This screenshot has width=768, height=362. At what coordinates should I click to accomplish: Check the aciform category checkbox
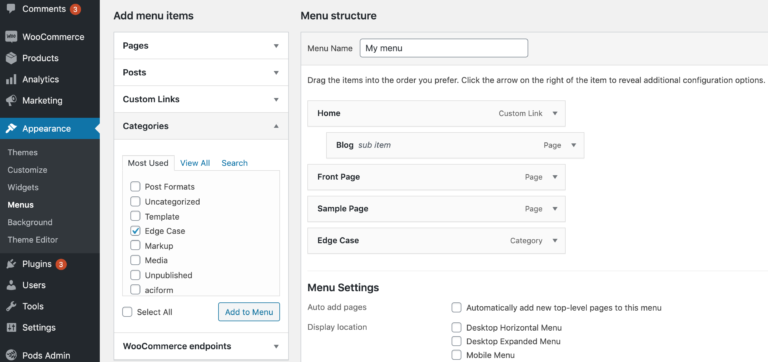(x=135, y=290)
